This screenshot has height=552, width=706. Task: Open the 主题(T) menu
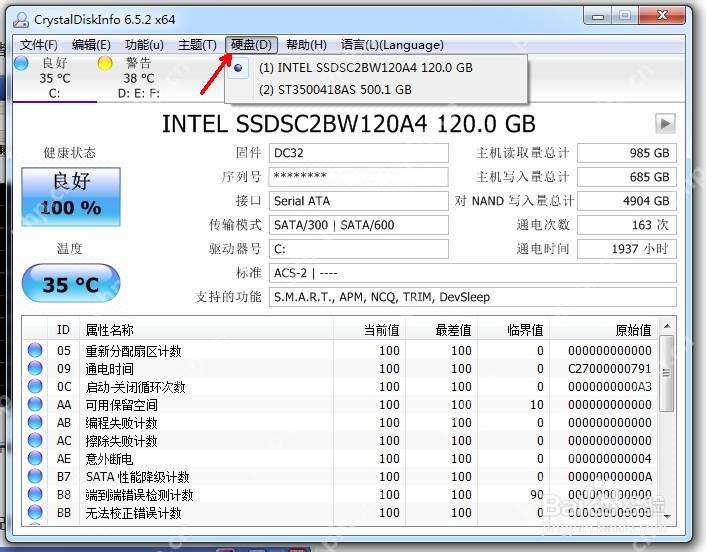[x=197, y=45]
